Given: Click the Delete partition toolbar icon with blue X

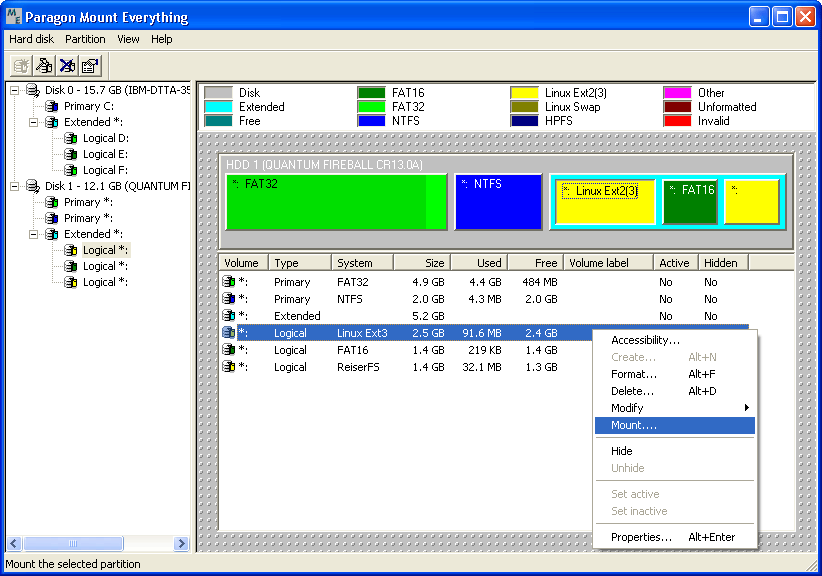Looking at the screenshot, I should 67,66.
